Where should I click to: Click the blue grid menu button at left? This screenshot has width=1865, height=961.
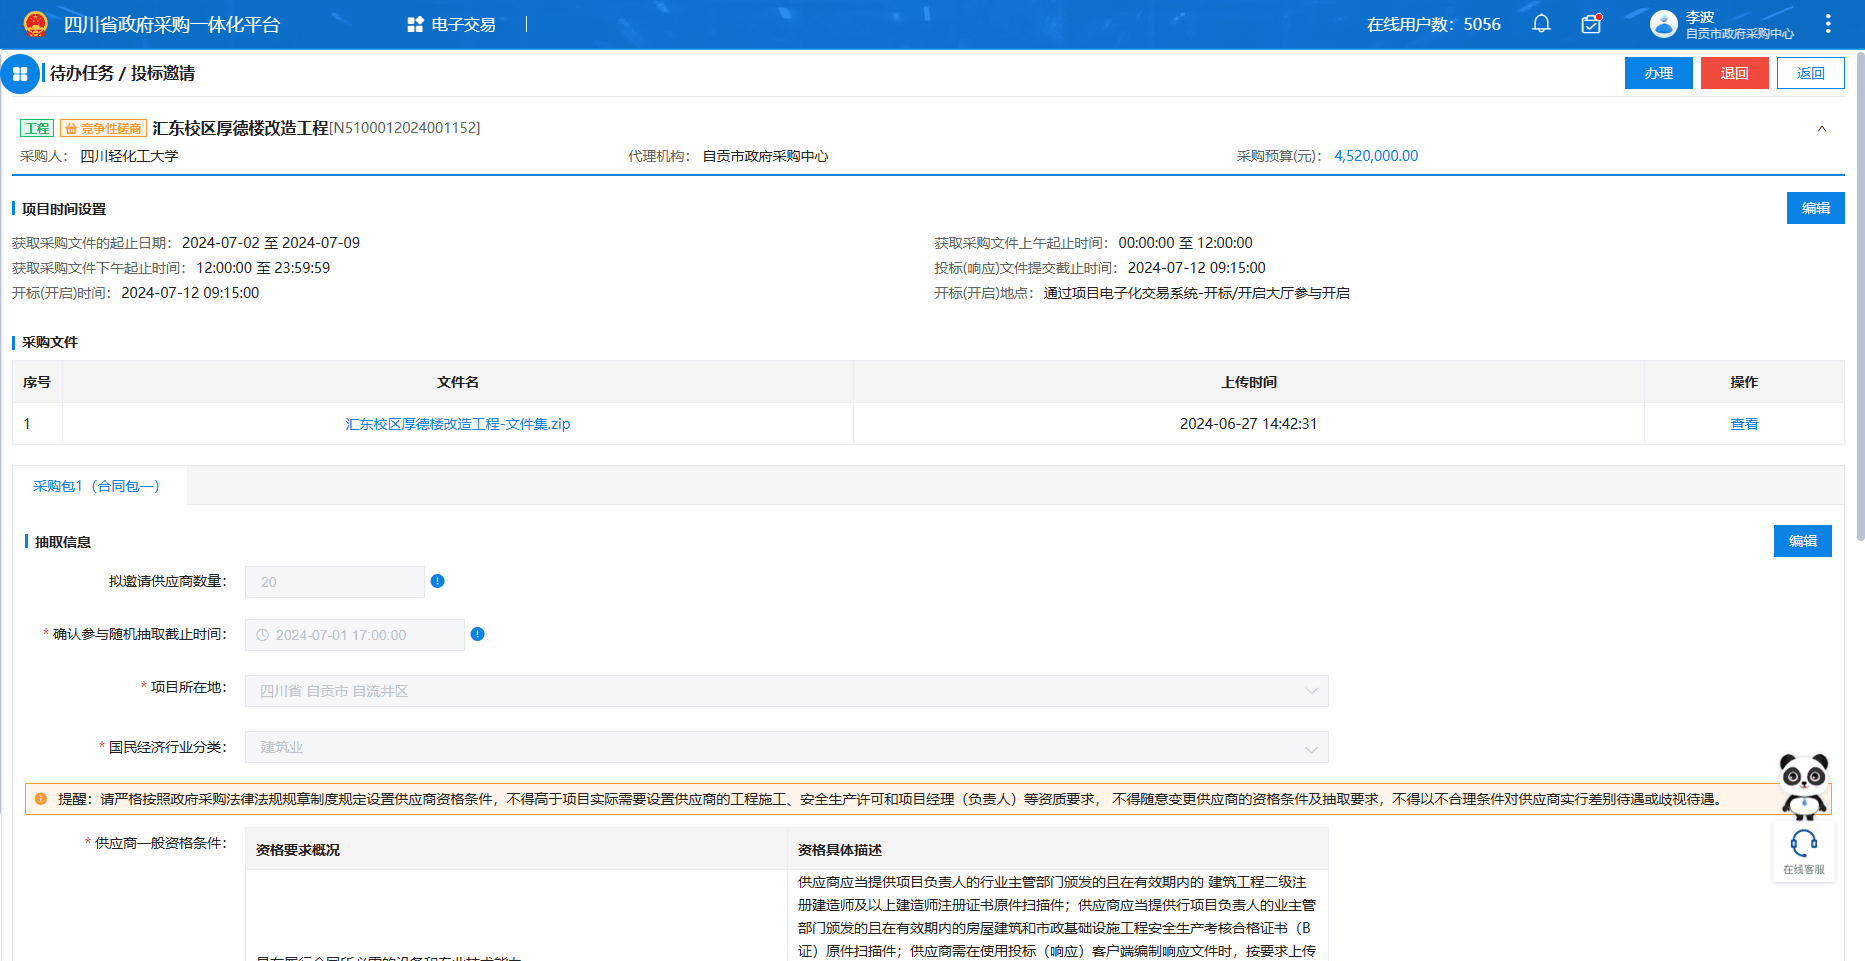20,74
